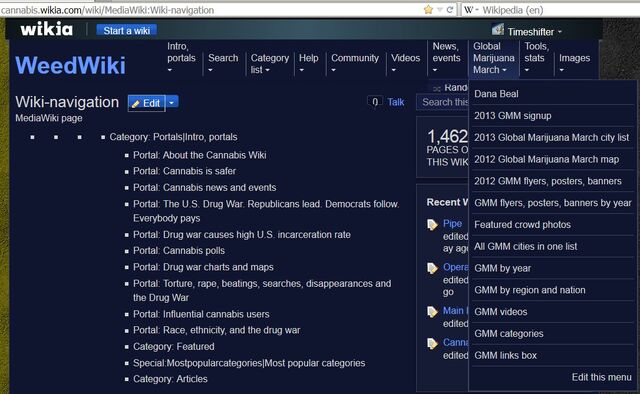Viewport: 640px width, 394px height.
Task: Open GMM flyers, posters, banners by year
Action: pos(553,203)
